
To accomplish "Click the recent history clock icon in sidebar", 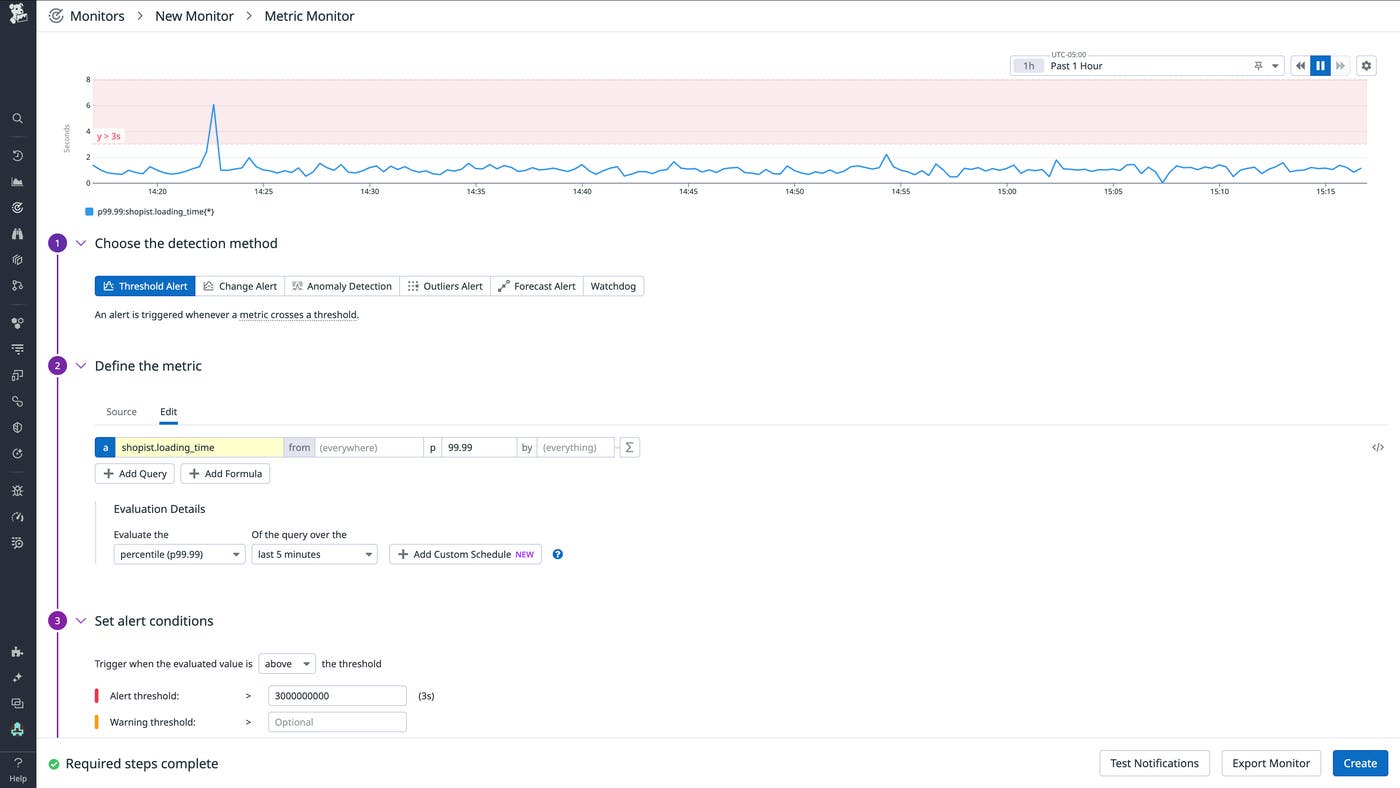I will point(17,155).
